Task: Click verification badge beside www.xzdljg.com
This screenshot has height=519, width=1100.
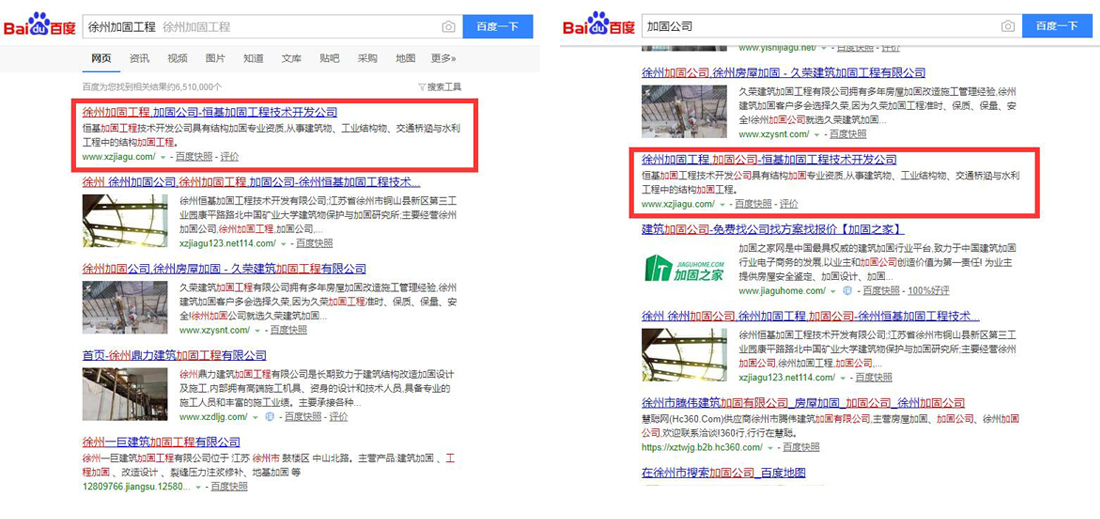Action: coord(269,417)
